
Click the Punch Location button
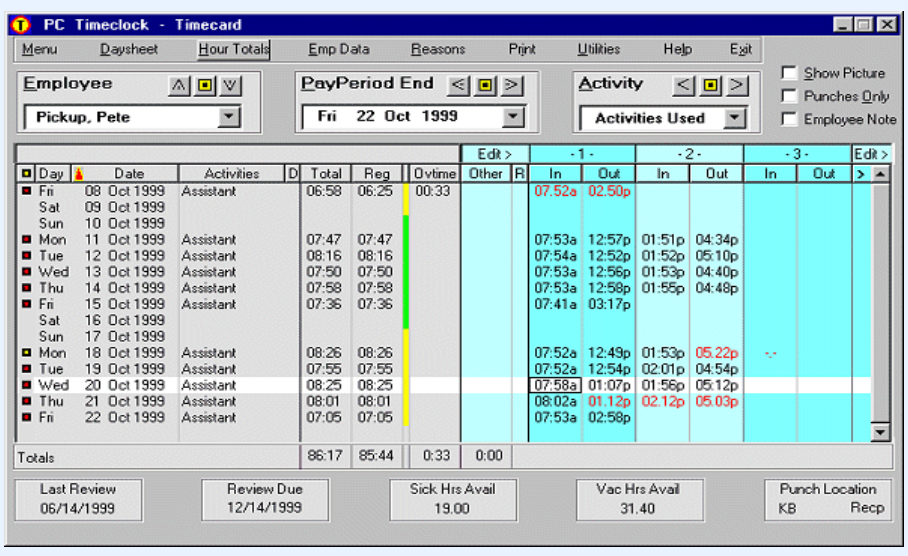pyautogui.click(x=828, y=499)
